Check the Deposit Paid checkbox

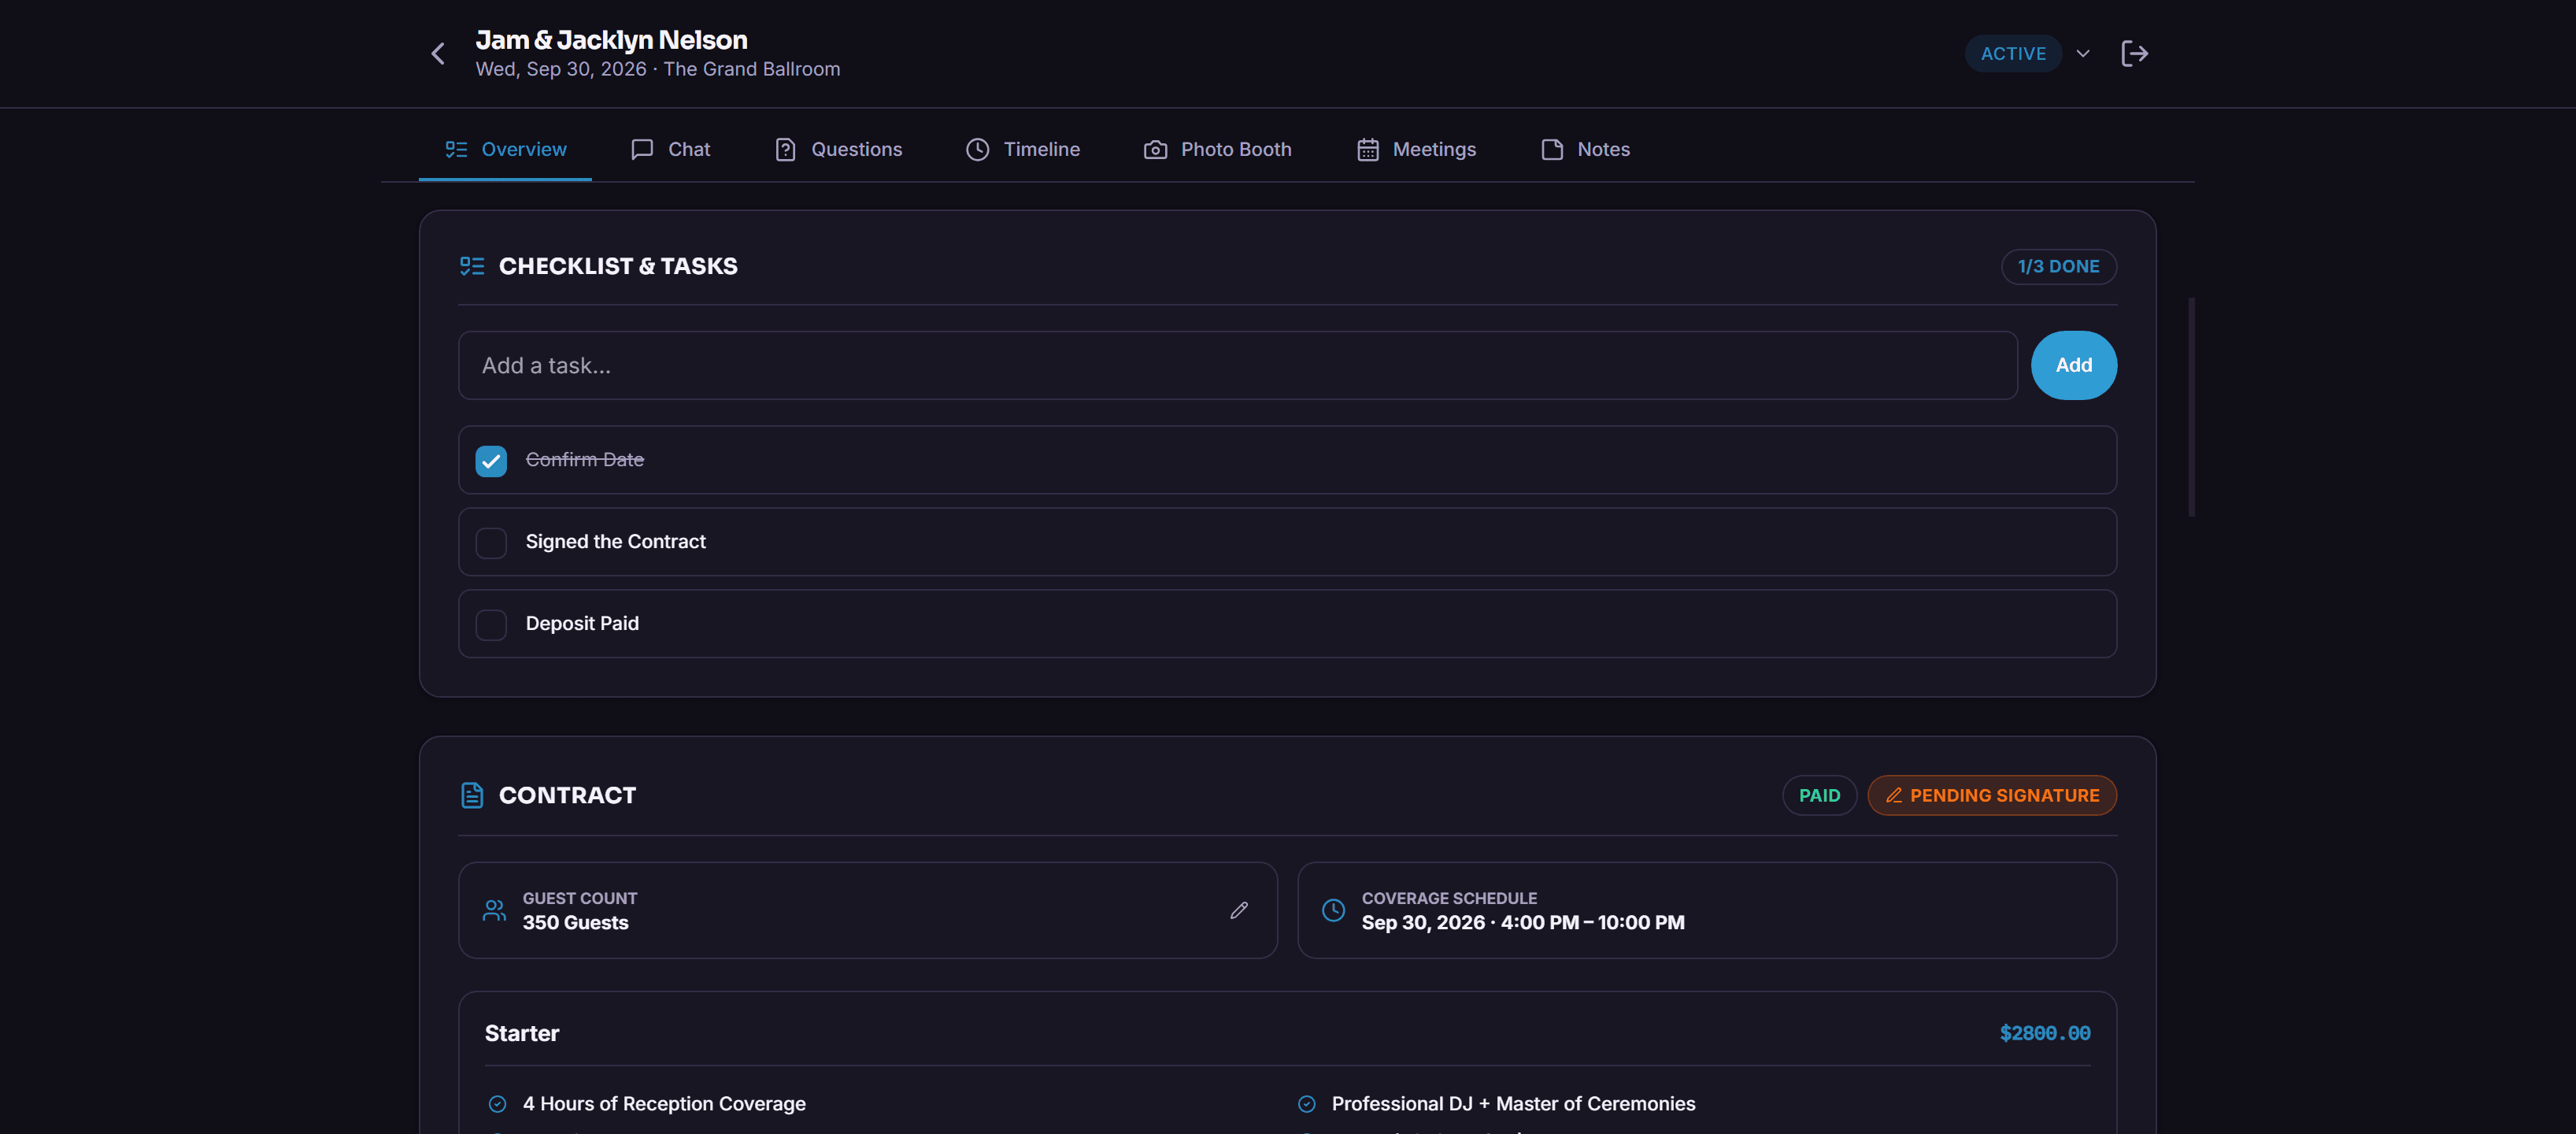click(x=491, y=625)
